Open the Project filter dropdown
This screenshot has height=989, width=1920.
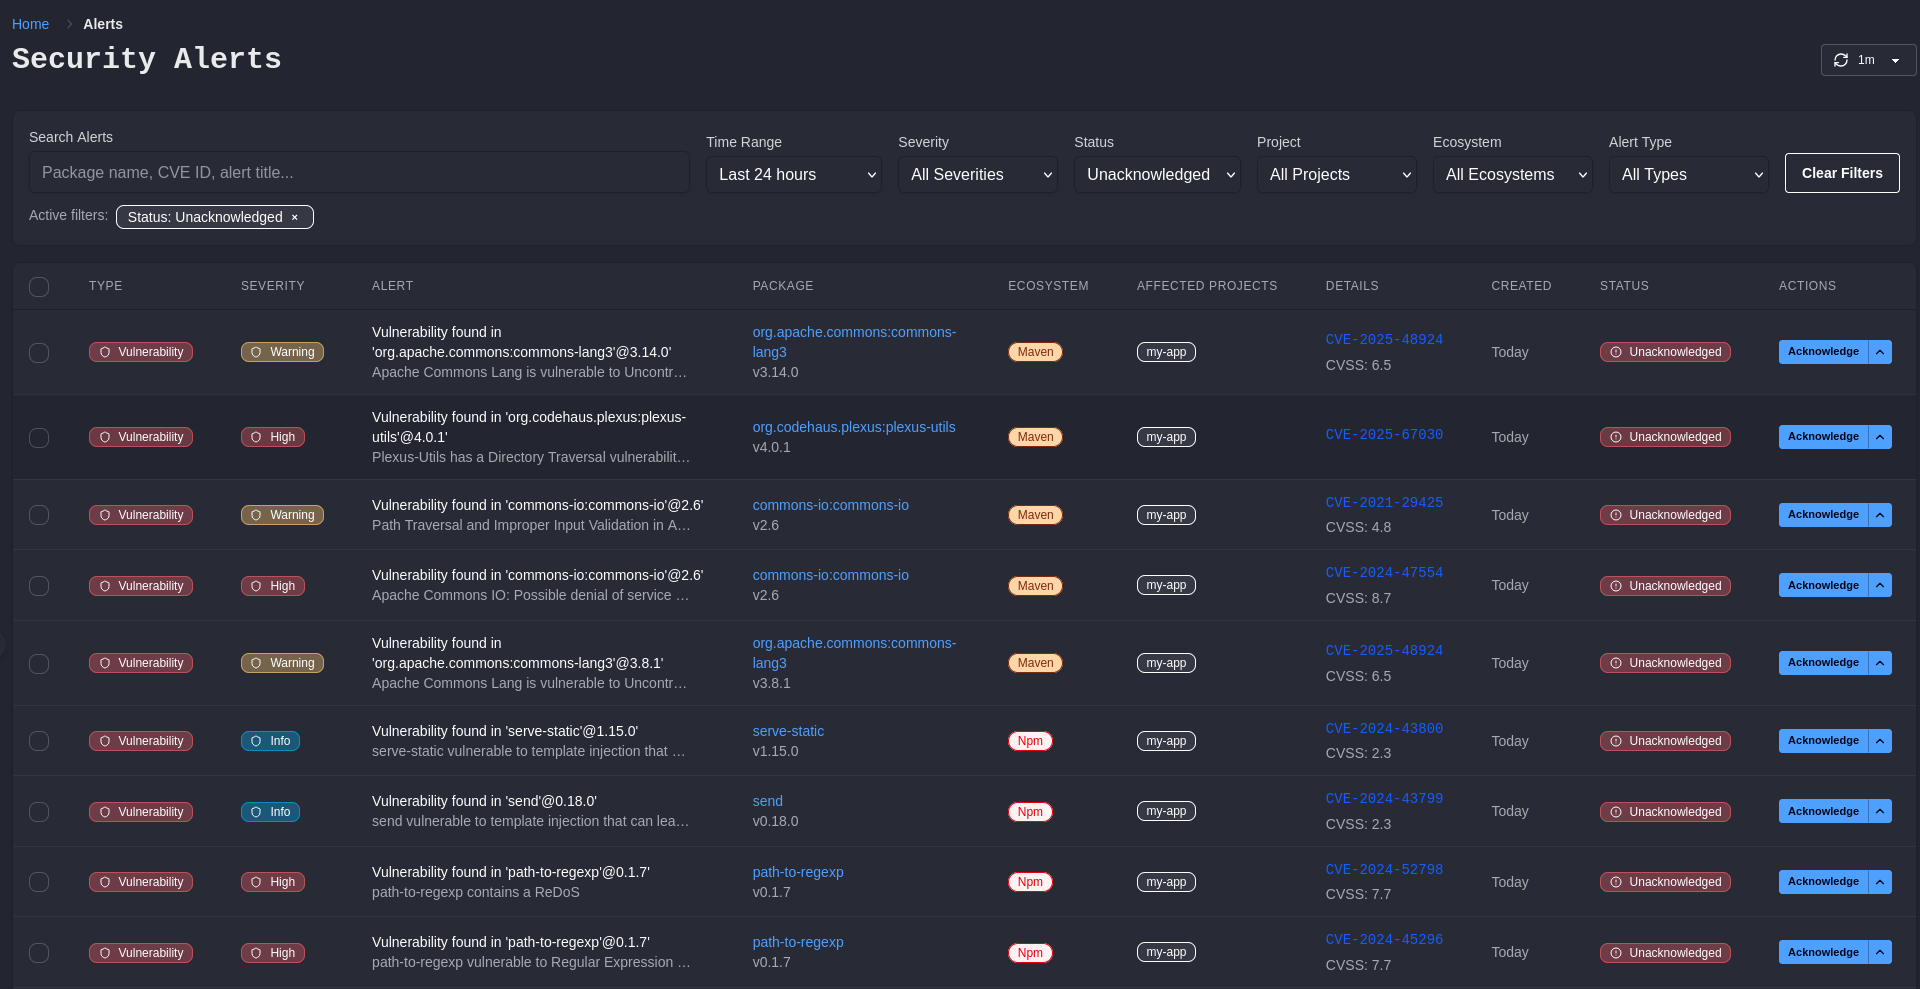tap(1337, 174)
